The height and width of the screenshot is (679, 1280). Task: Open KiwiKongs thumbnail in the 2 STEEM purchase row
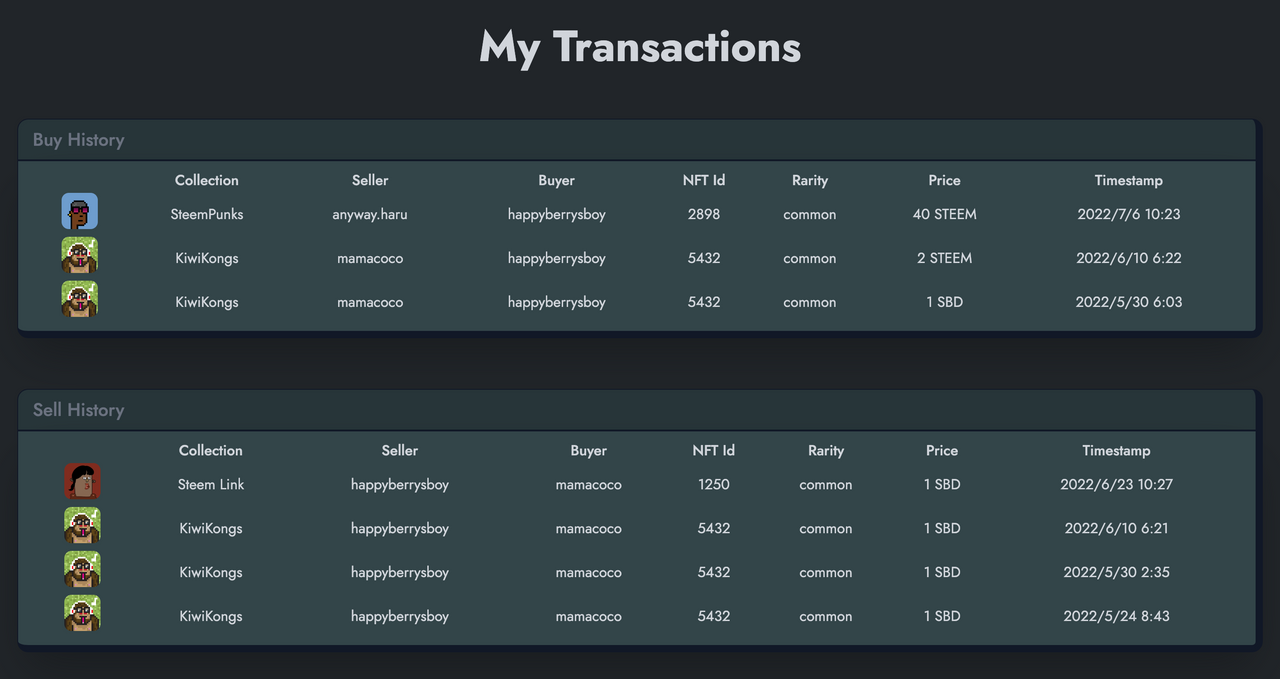(x=80, y=256)
